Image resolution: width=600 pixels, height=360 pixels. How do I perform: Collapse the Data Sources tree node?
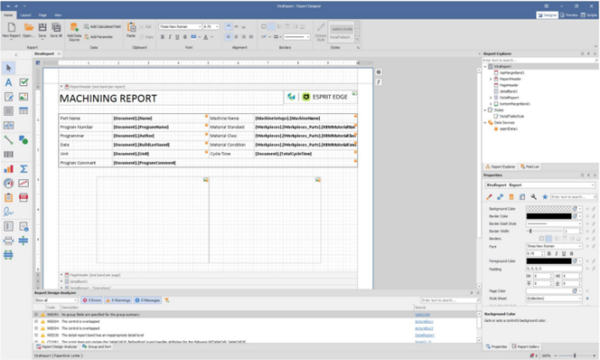click(x=485, y=123)
